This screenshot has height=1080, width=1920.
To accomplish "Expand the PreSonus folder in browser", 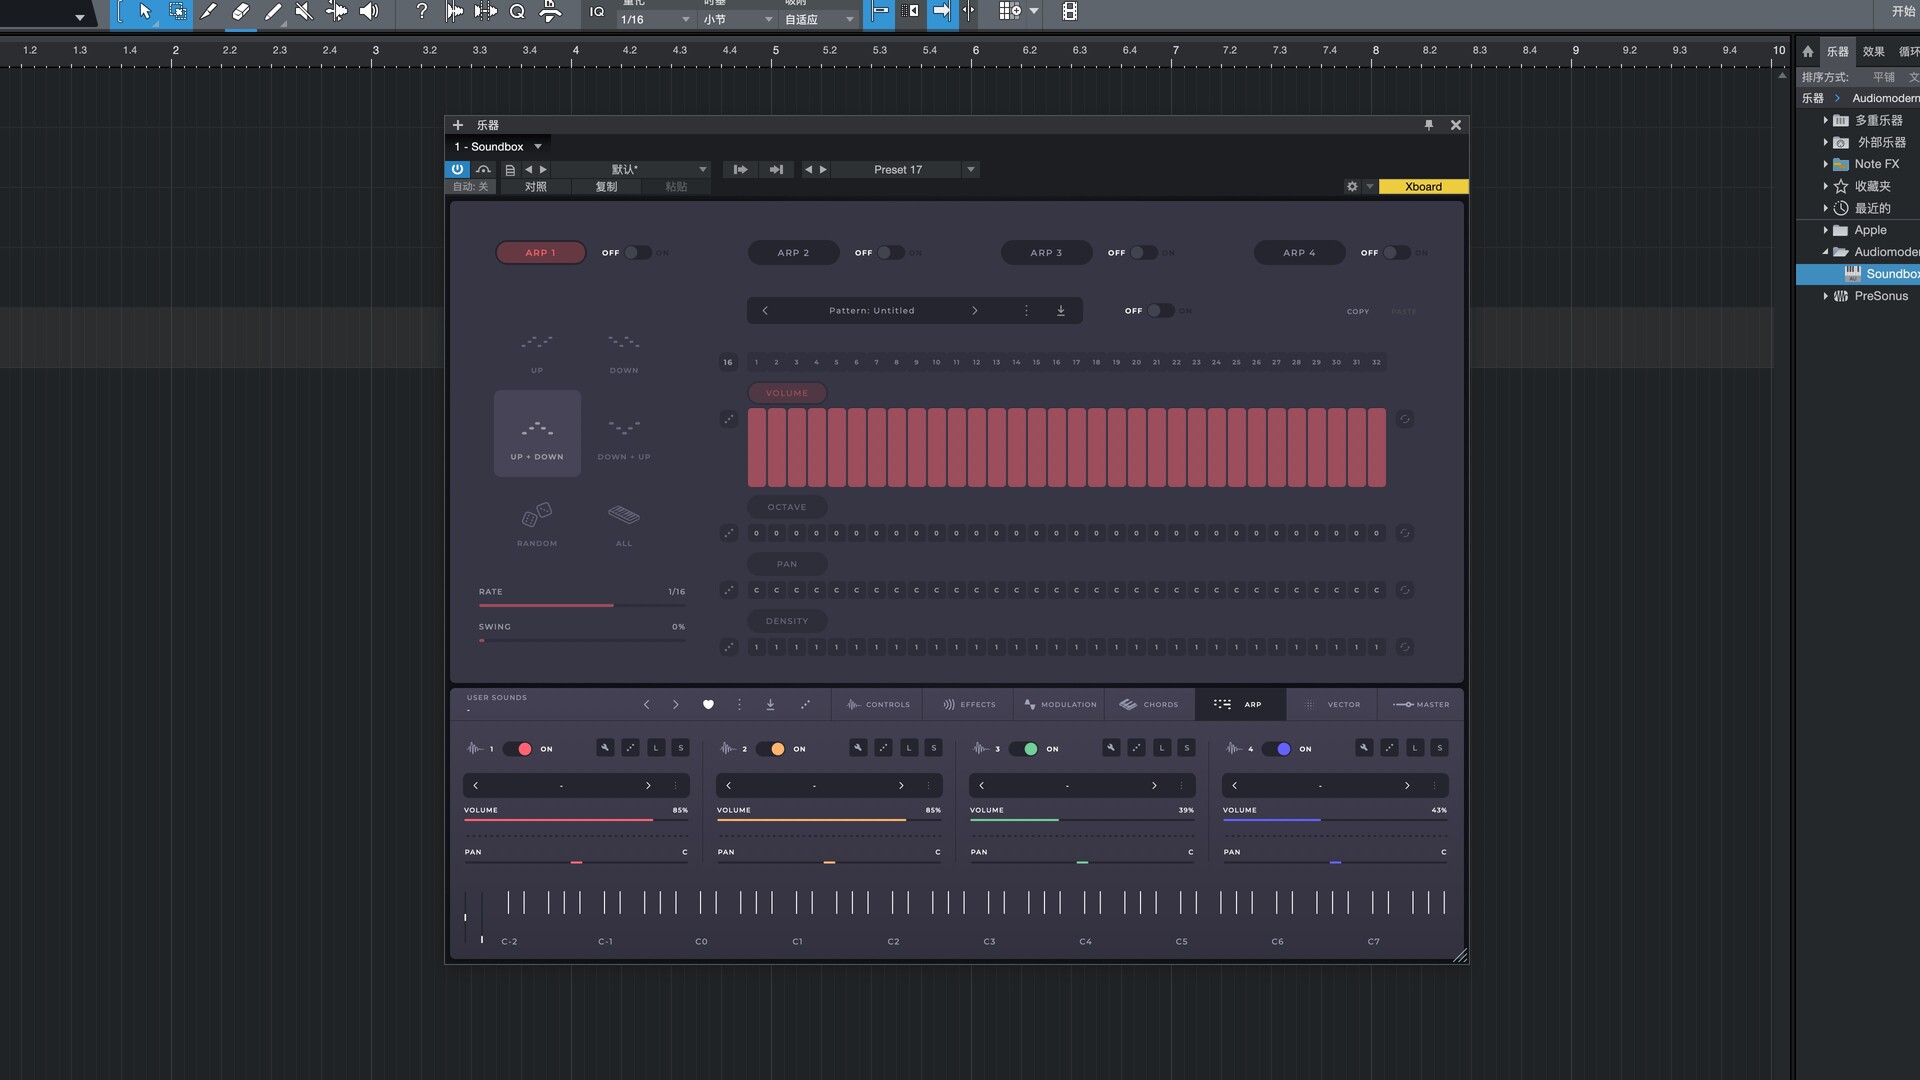I will pyautogui.click(x=1825, y=296).
